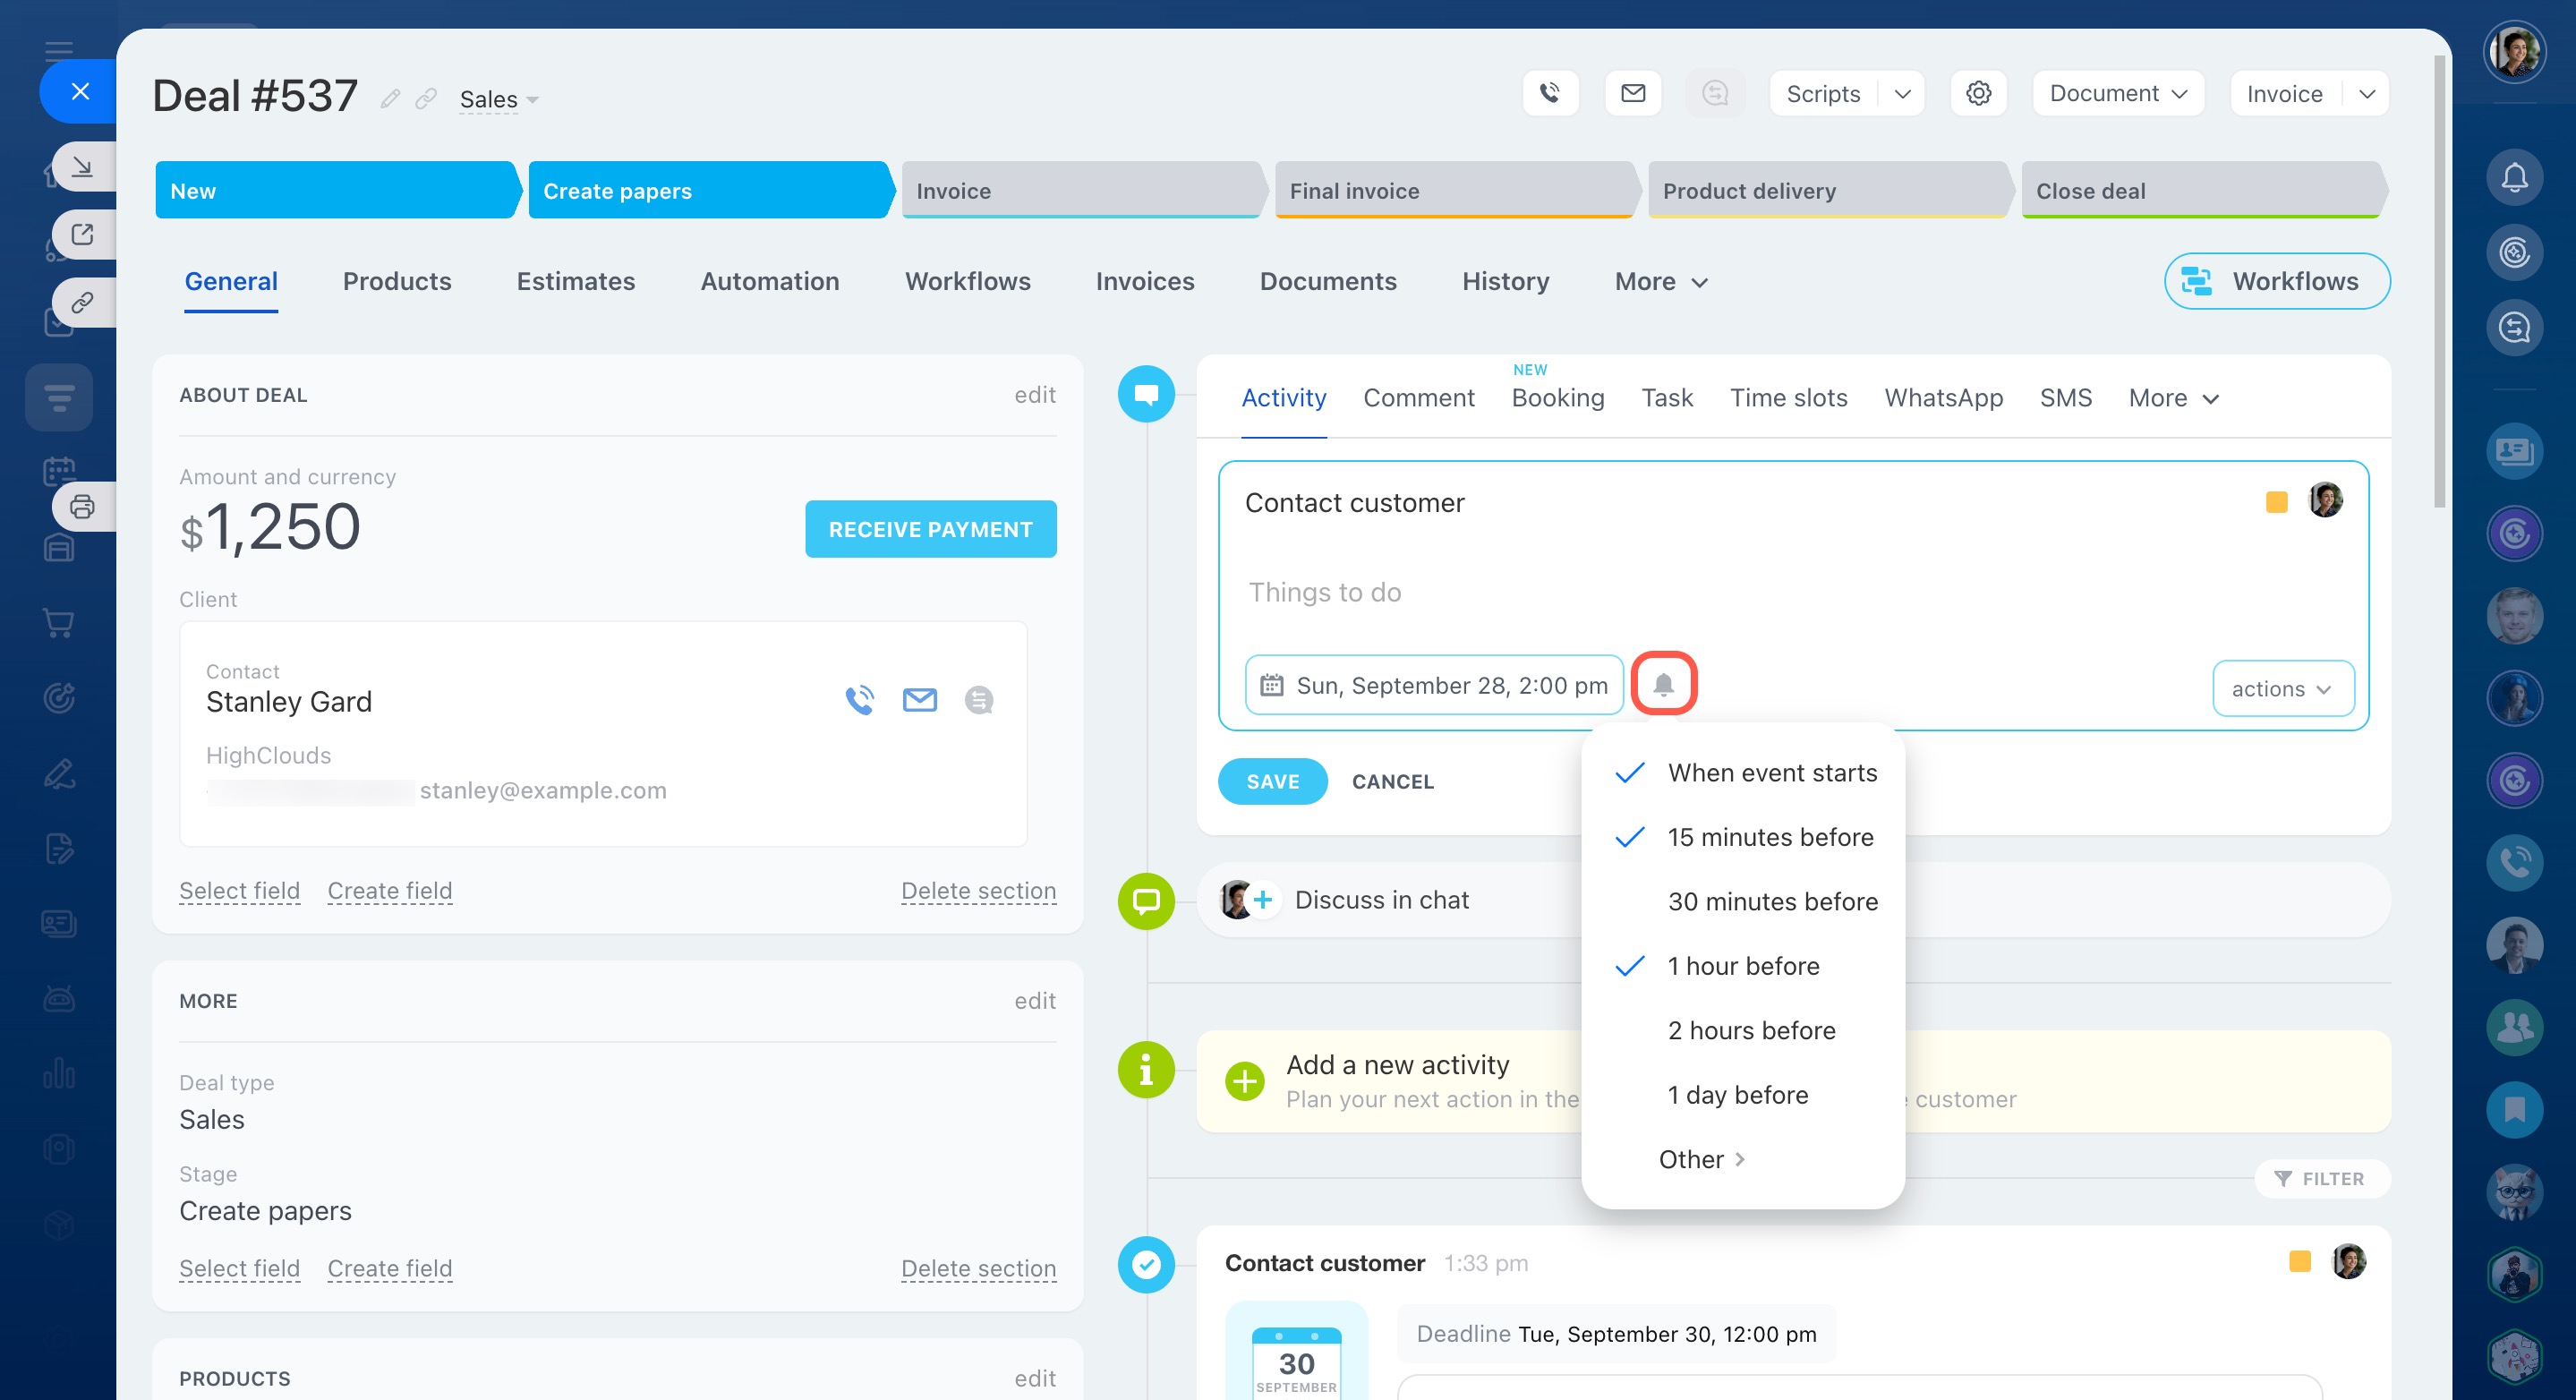Open the Comment tab in timeline
The width and height of the screenshot is (2576, 1400).
(x=1418, y=398)
